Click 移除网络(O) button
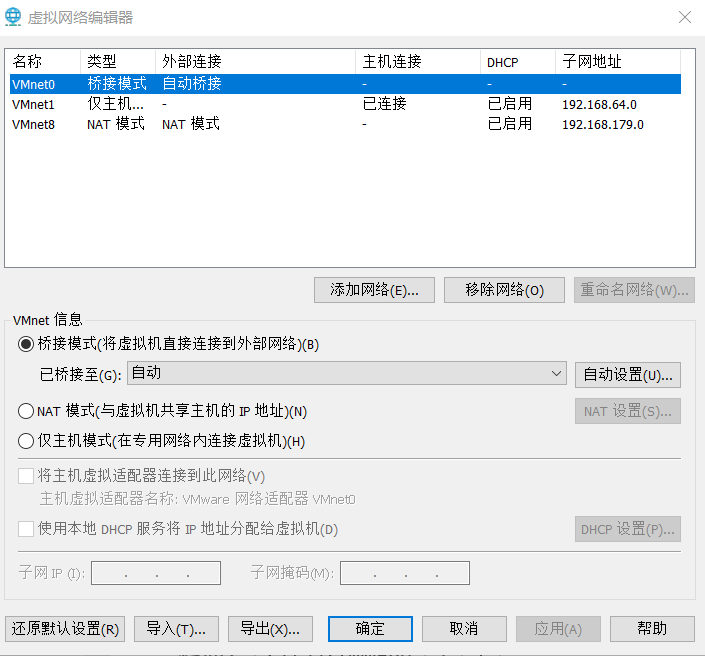705x656 pixels. 504,290
